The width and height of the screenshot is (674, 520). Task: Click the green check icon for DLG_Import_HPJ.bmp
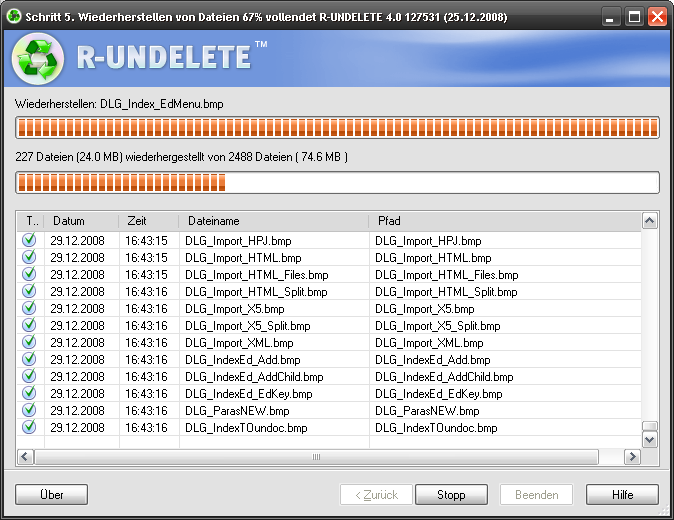coord(29,240)
